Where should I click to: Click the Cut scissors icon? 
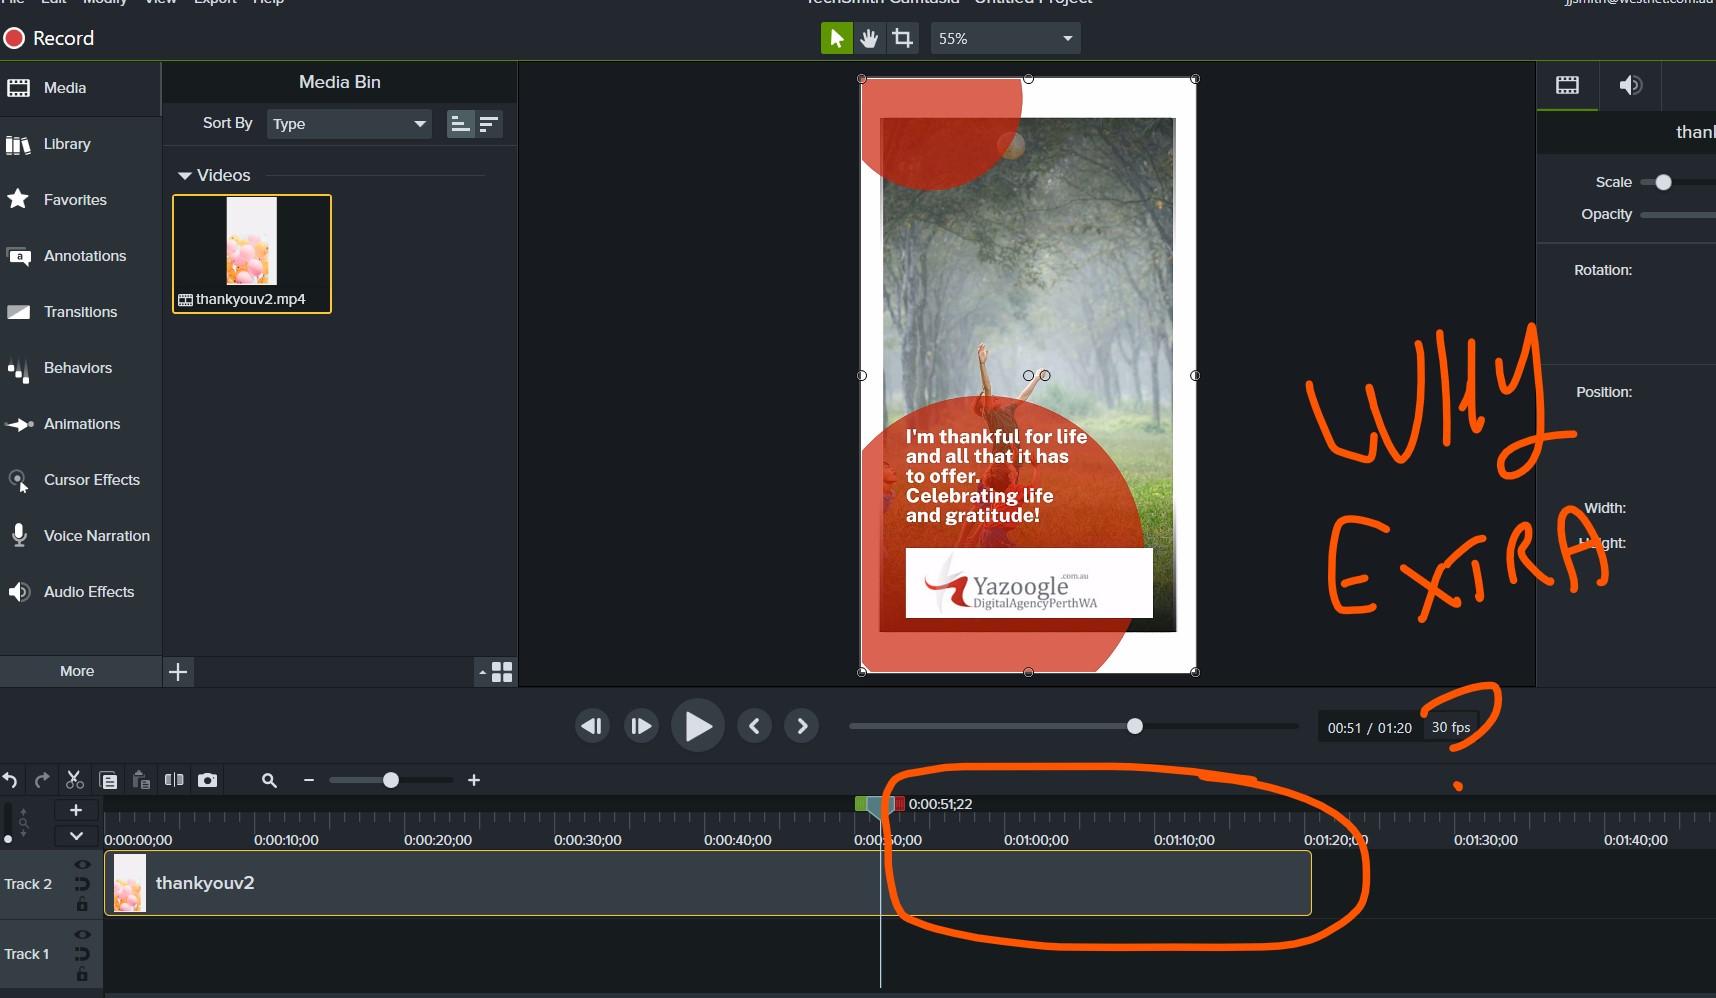pyautogui.click(x=75, y=780)
